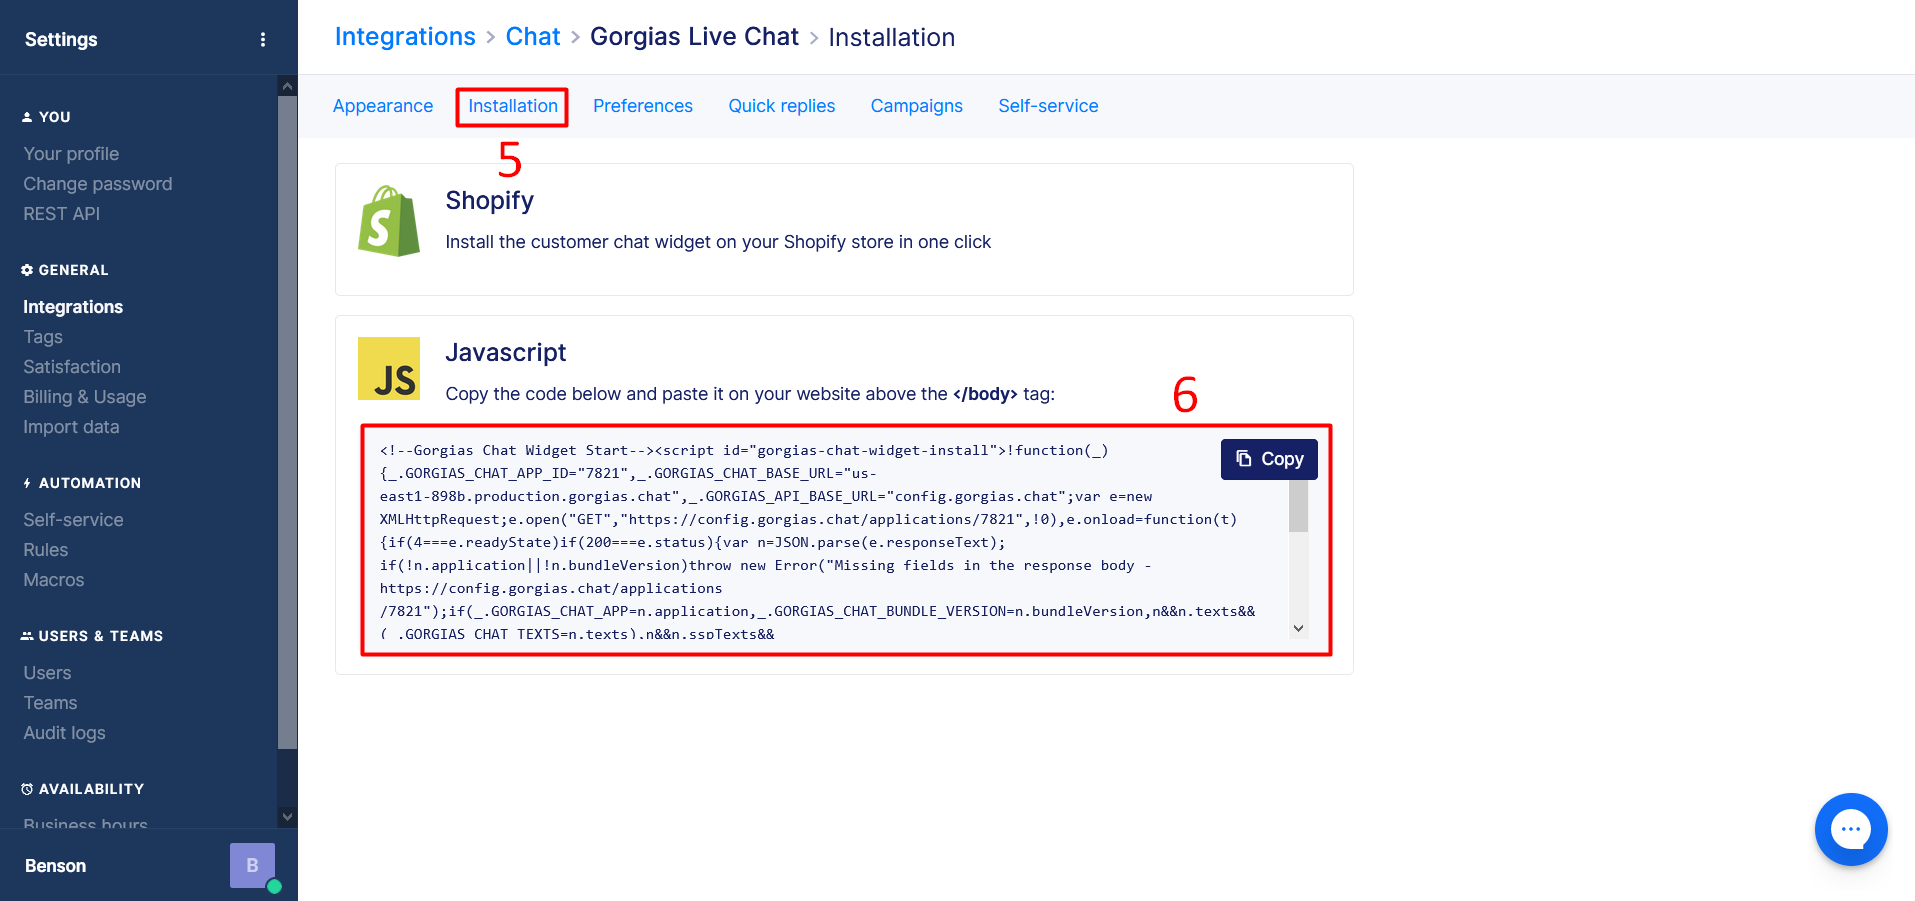Go to Billing & Usage
1915x901 pixels.
pyautogui.click(x=85, y=397)
